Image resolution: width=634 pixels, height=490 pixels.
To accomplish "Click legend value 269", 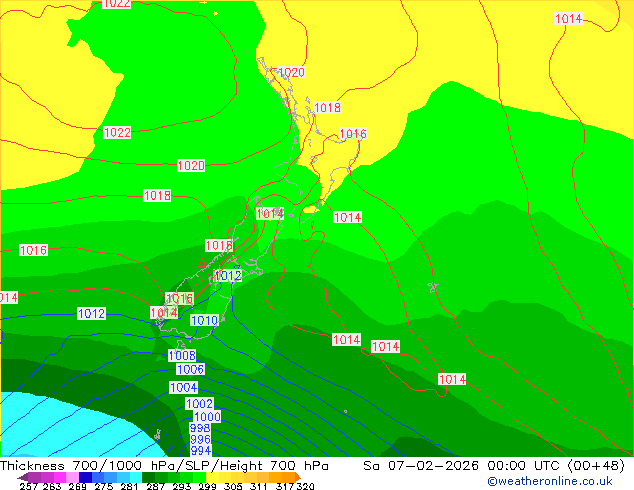I will 78,486.
